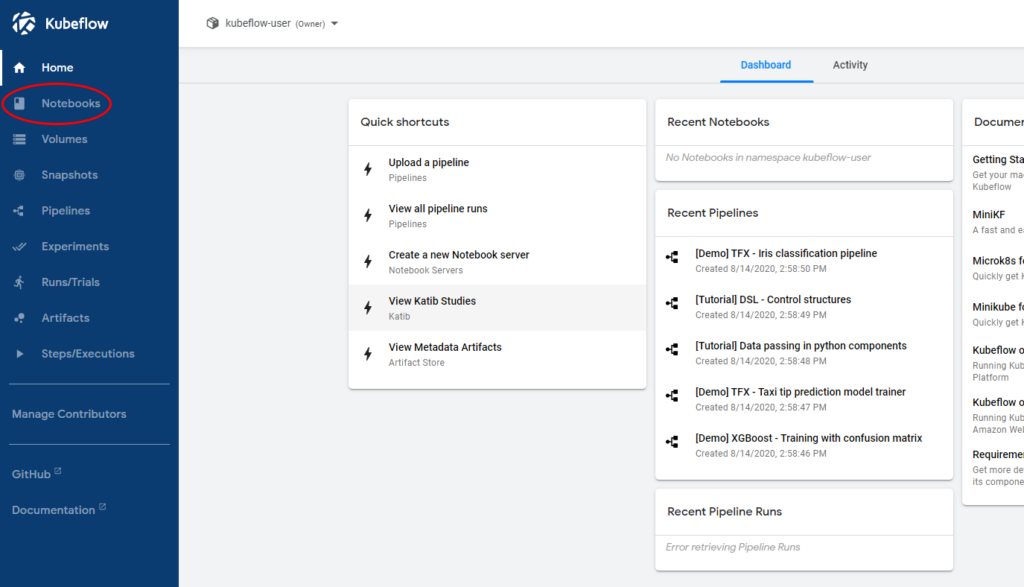This screenshot has width=1024, height=587.
Task: Click pipeline icon beside DSL Control structures
Action: (x=672, y=304)
